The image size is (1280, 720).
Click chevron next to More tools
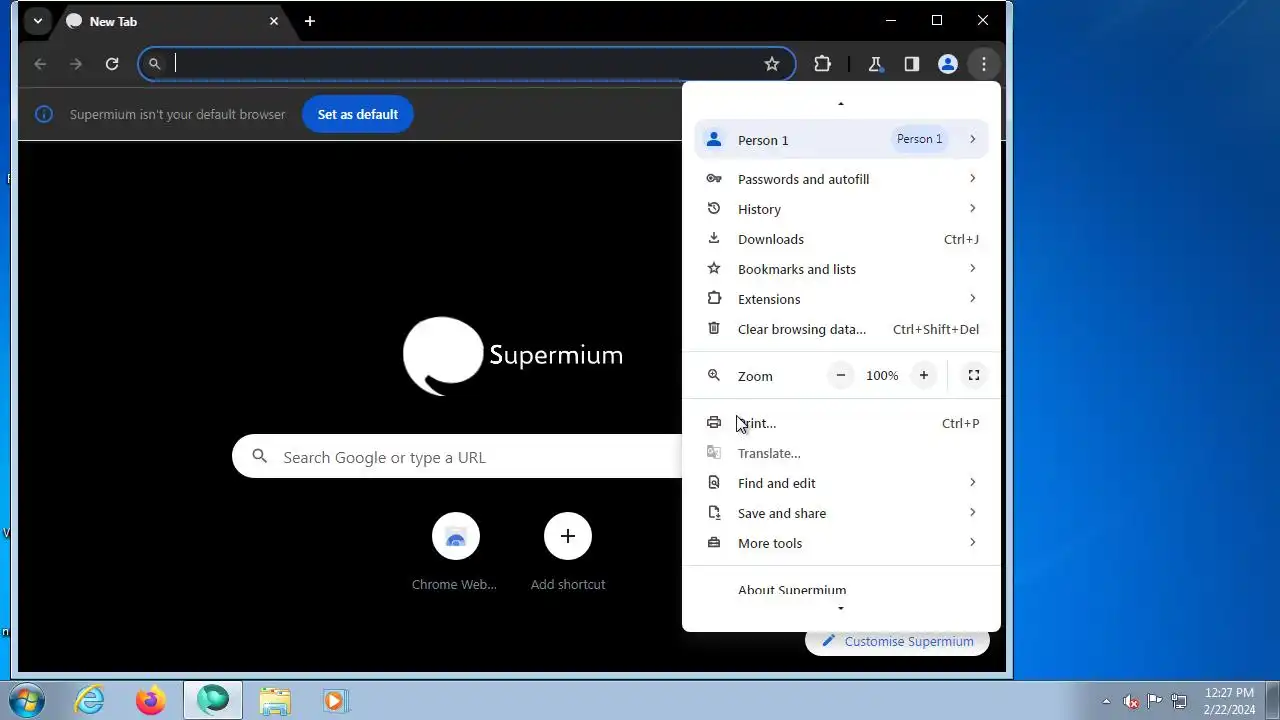coord(972,542)
